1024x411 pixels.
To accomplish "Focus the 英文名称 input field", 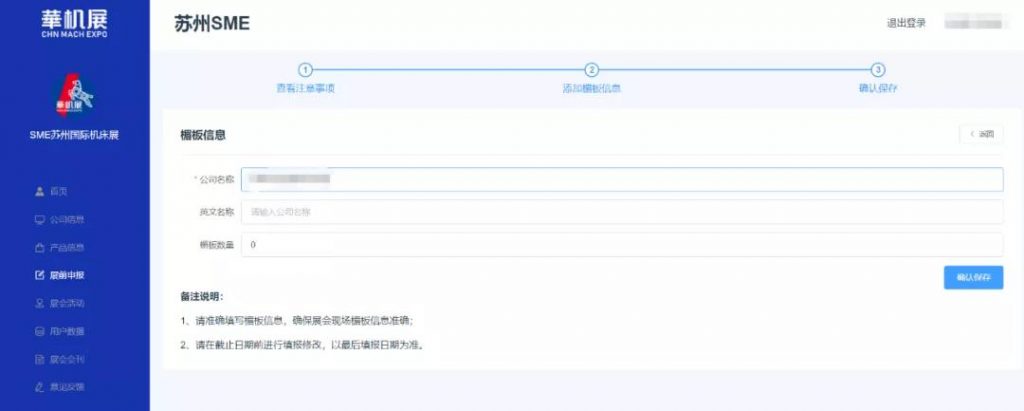I will click(622, 212).
